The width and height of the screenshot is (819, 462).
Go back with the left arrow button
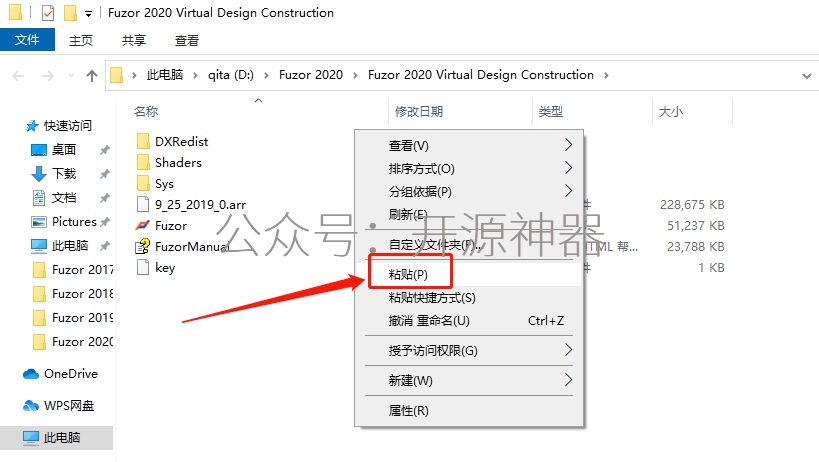tap(18, 76)
